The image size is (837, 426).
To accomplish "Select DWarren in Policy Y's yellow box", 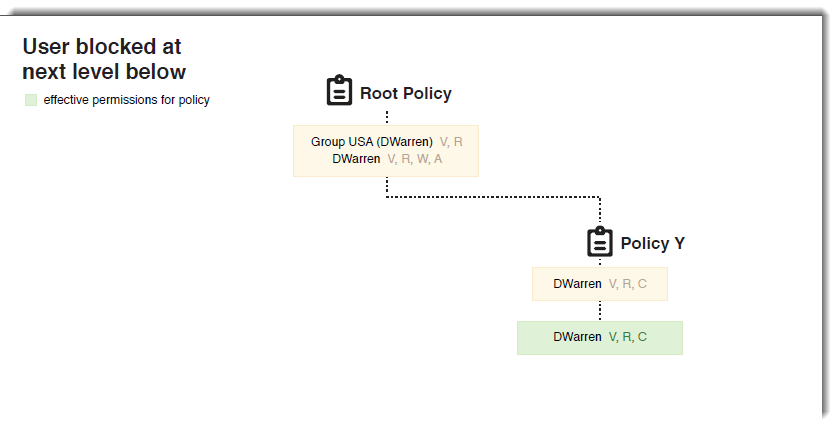I will coord(577,284).
